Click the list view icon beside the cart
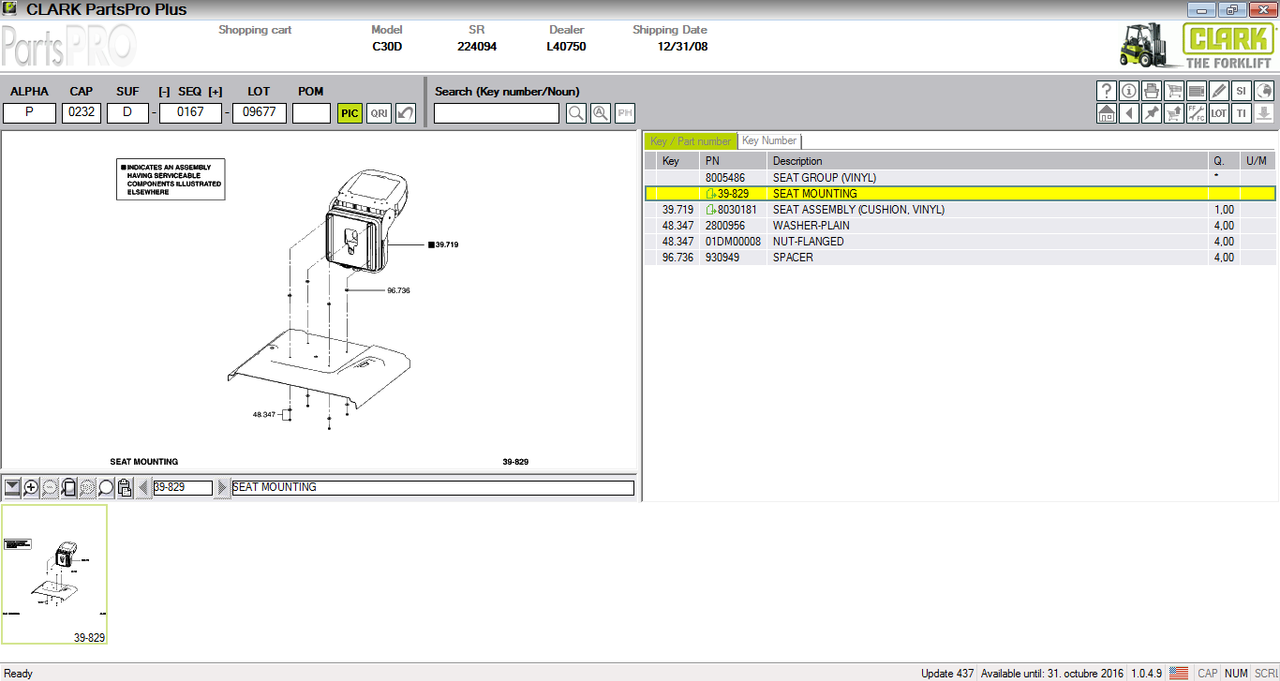Viewport: 1280px width, 681px height. (1196, 91)
